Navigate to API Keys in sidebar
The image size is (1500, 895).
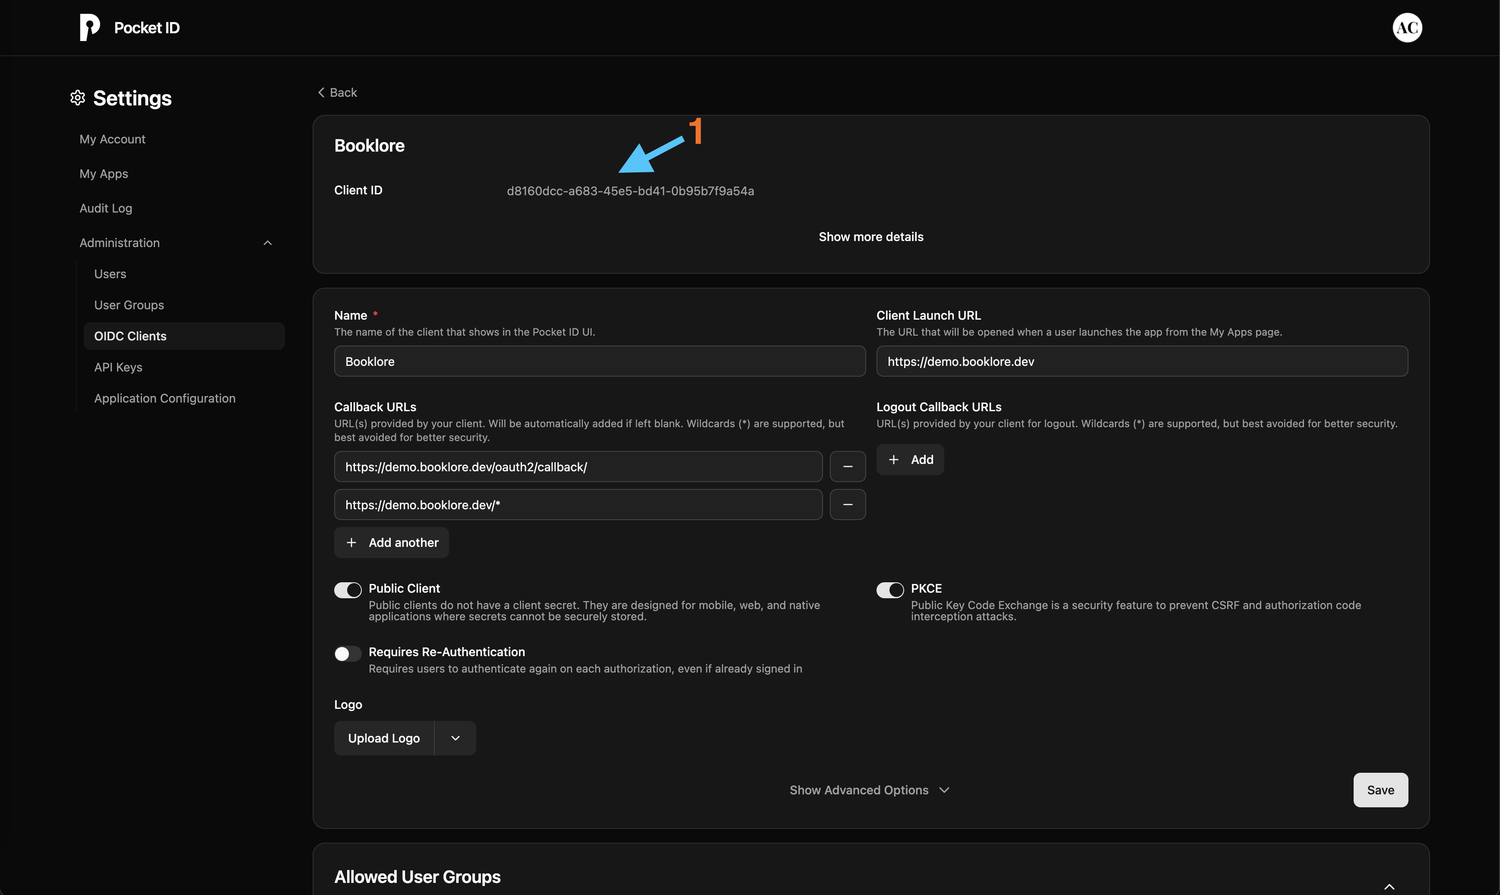[x=118, y=368]
